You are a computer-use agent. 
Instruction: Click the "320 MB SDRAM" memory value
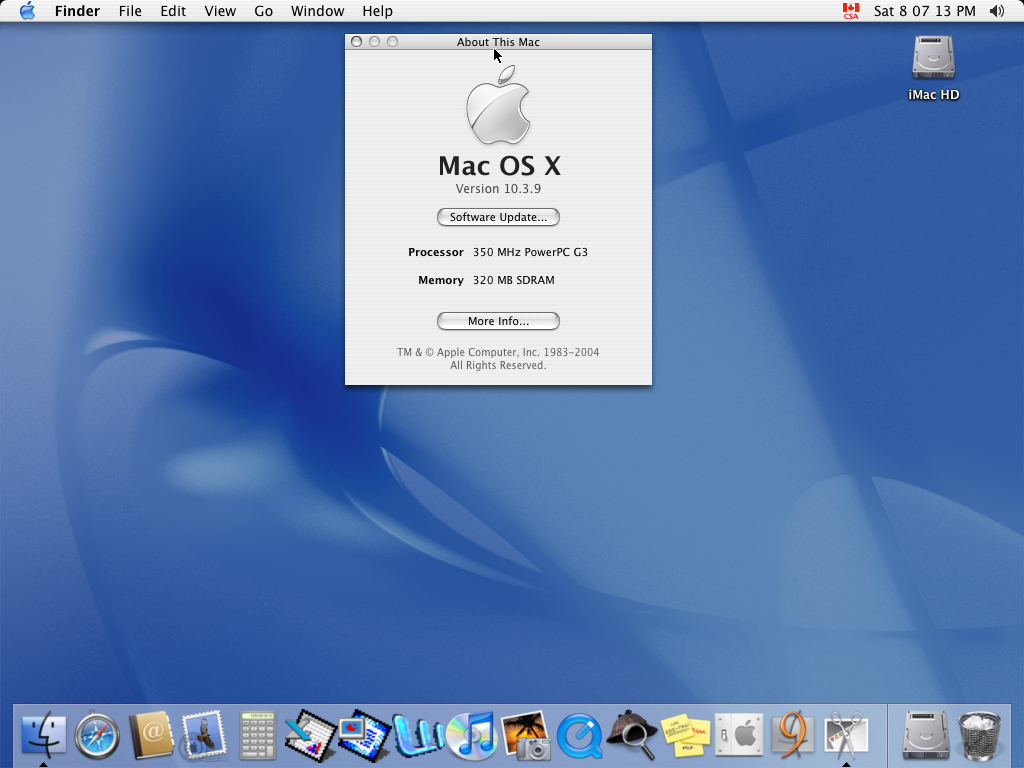tap(513, 280)
